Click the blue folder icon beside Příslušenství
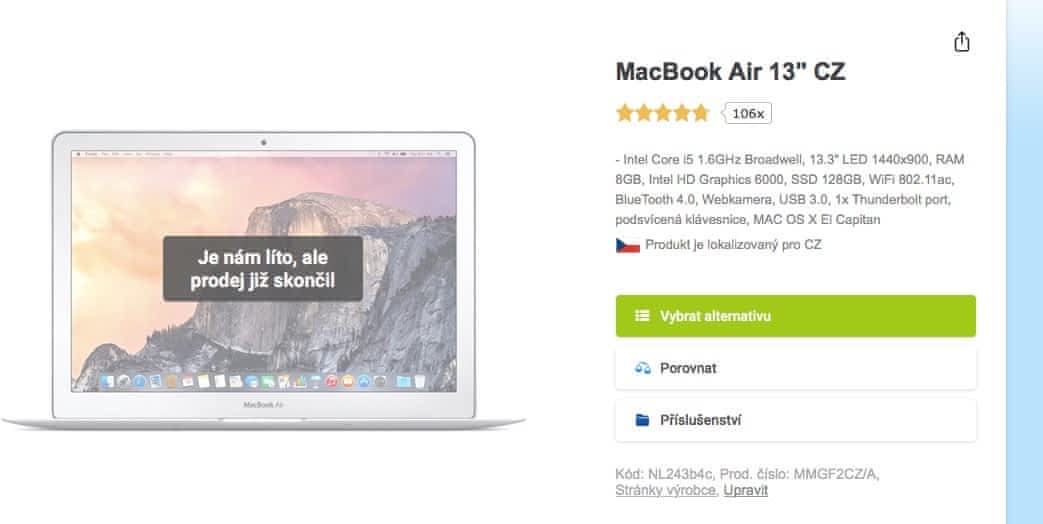1043x524 pixels. [642, 420]
